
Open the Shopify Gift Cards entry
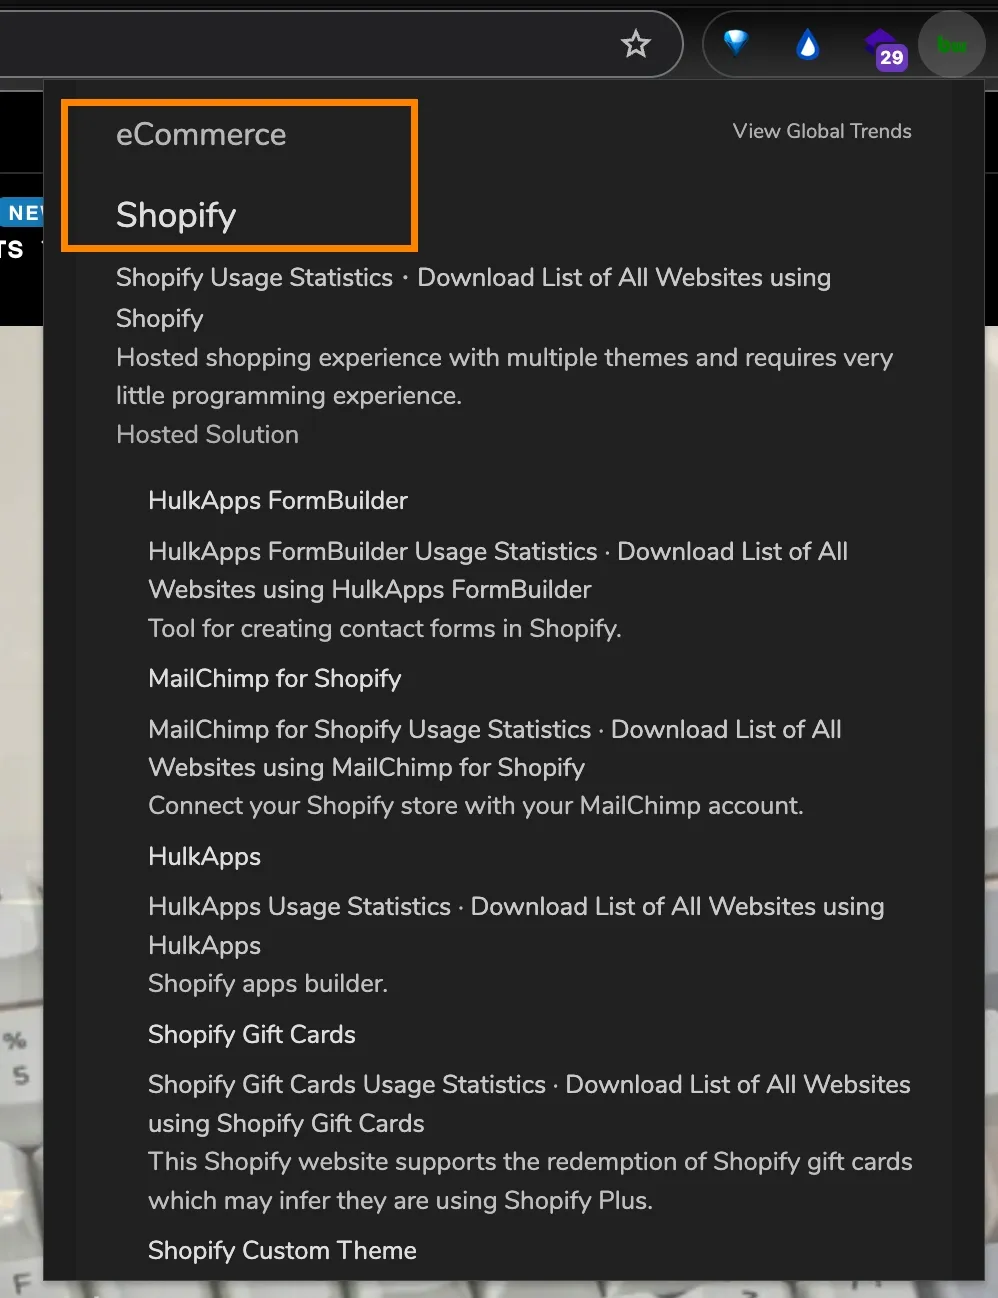coord(251,1034)
